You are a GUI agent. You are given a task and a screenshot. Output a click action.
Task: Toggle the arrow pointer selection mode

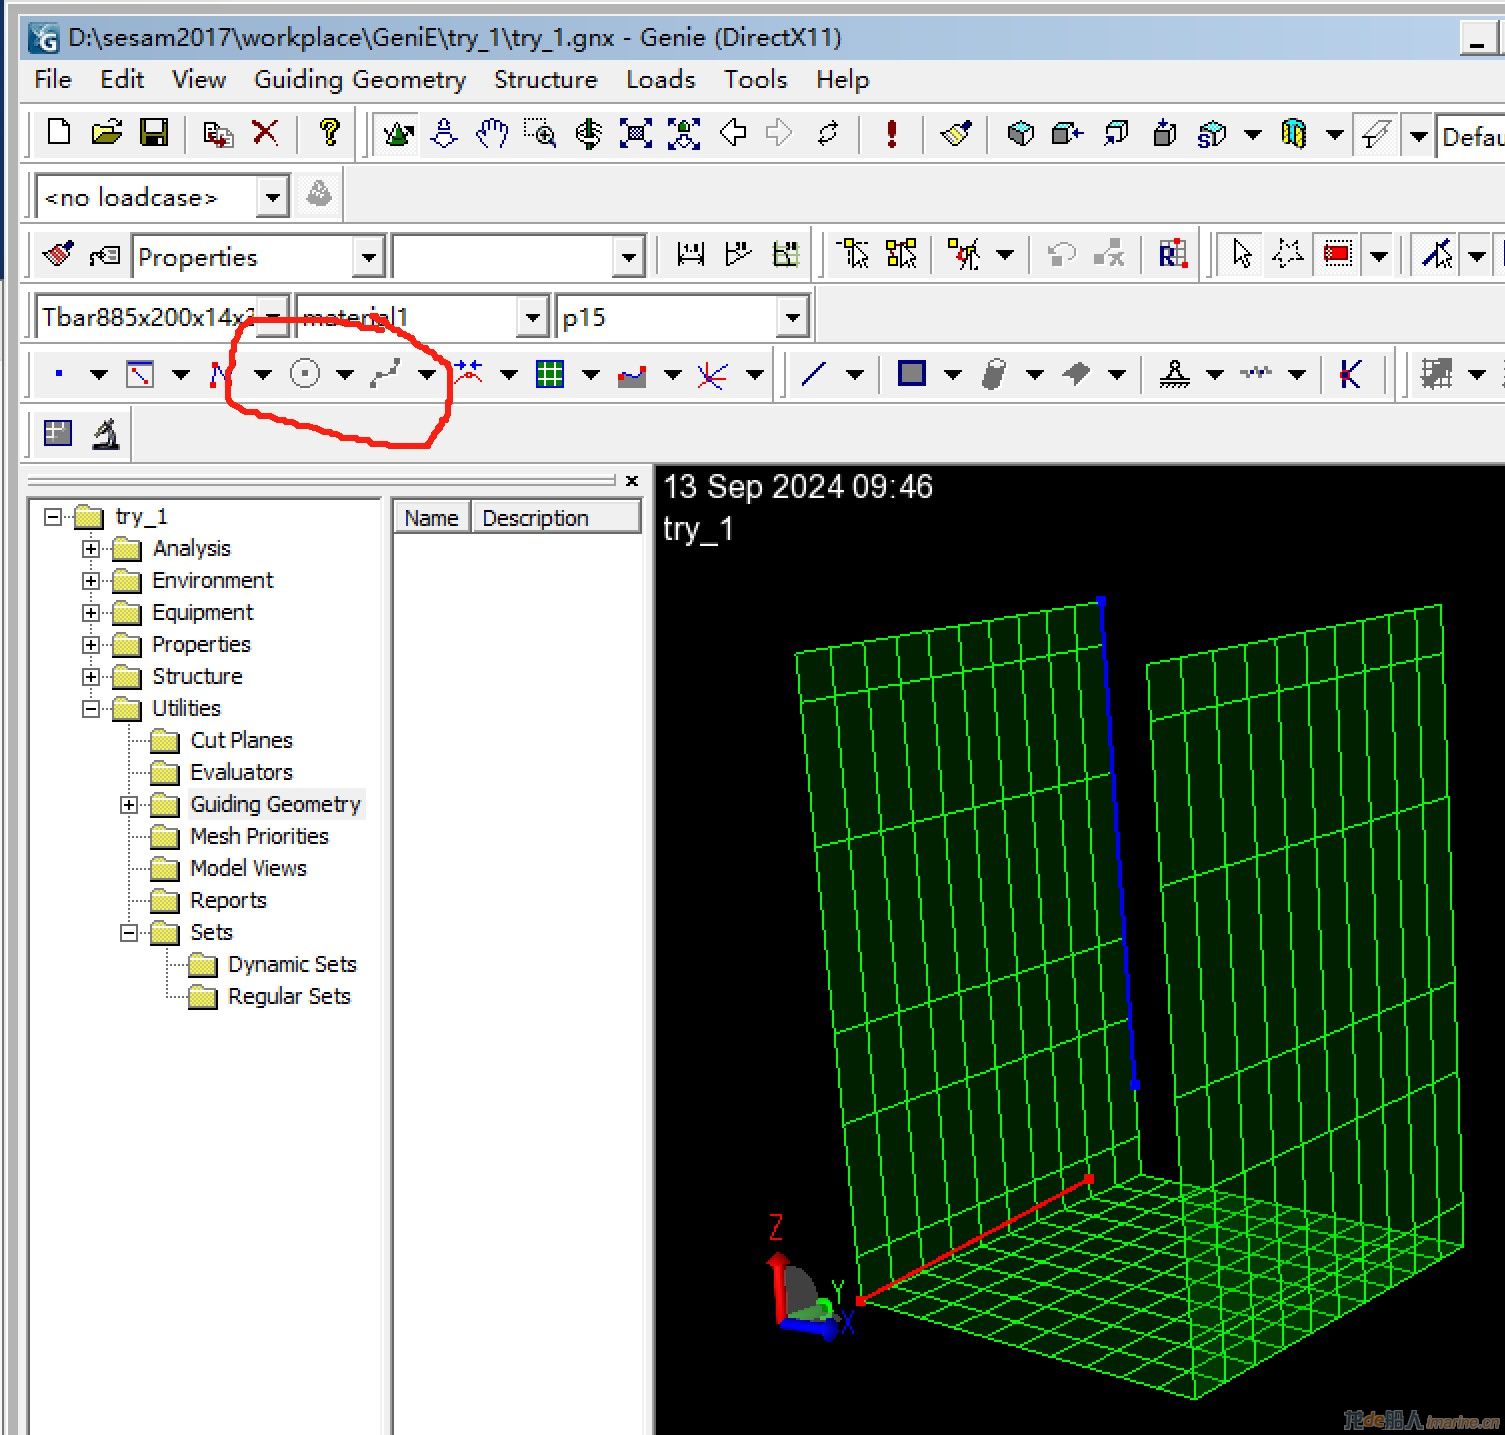coord(1242,254)
